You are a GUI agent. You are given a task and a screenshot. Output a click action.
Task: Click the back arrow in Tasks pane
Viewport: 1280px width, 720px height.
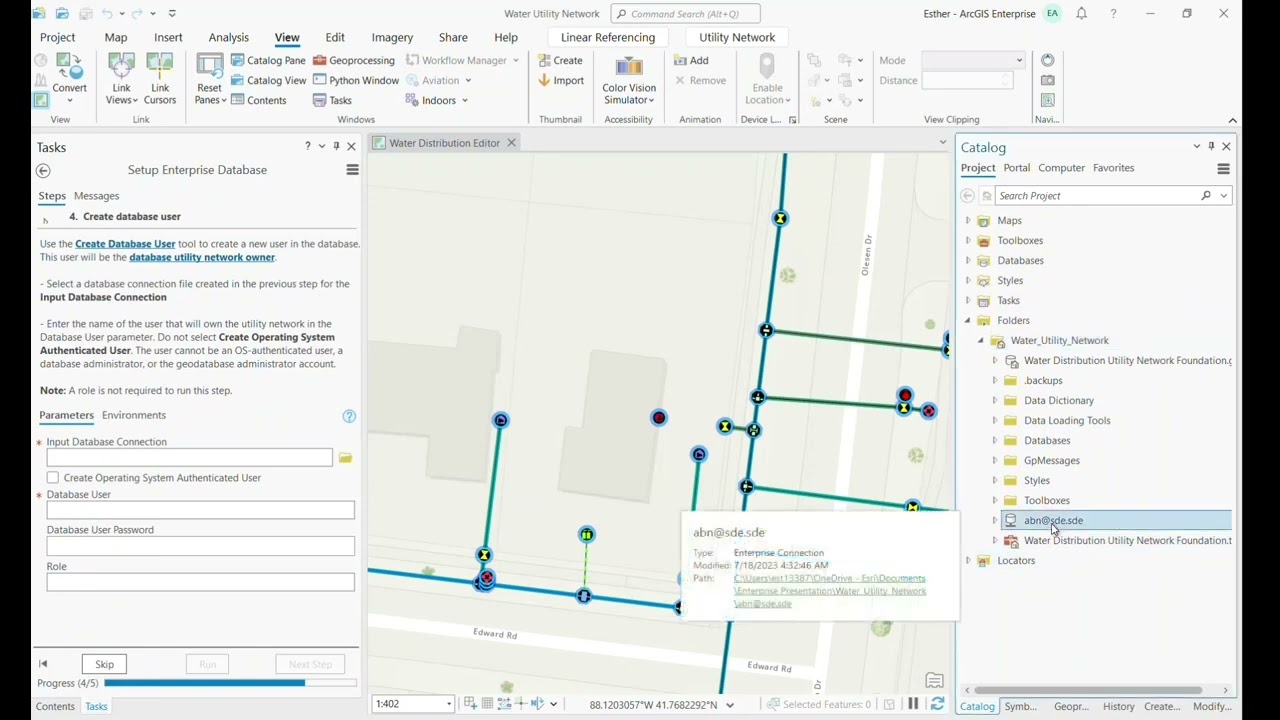tap(43, 170)
